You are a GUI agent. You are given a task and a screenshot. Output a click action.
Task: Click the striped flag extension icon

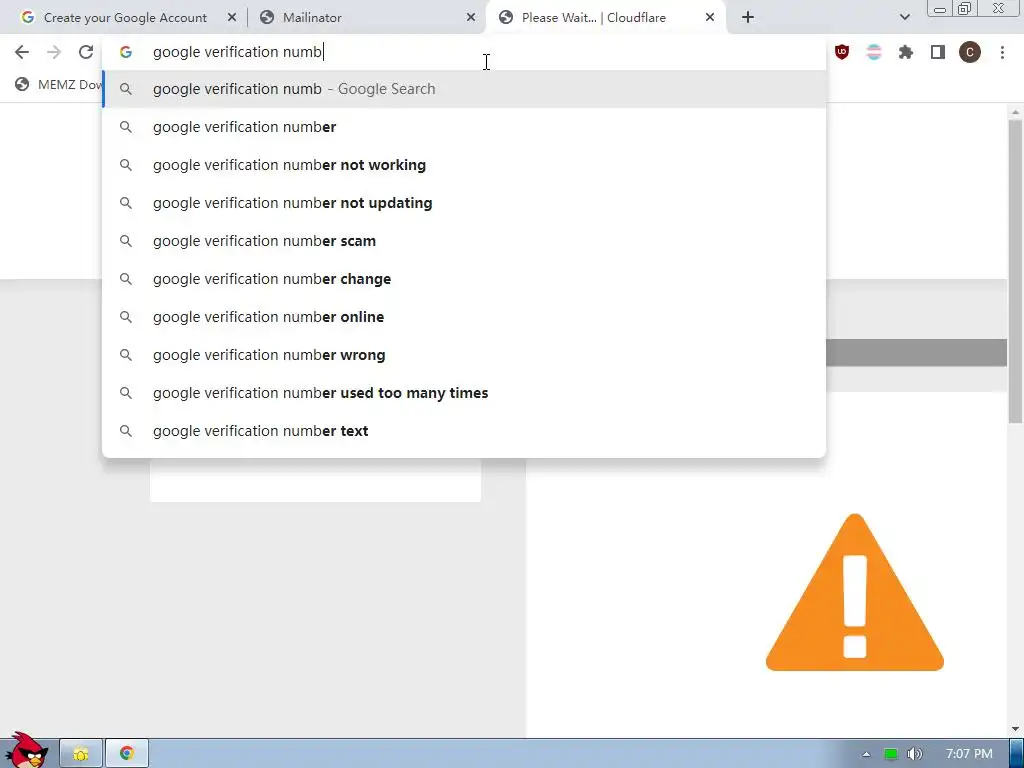(x=874, y=52)
